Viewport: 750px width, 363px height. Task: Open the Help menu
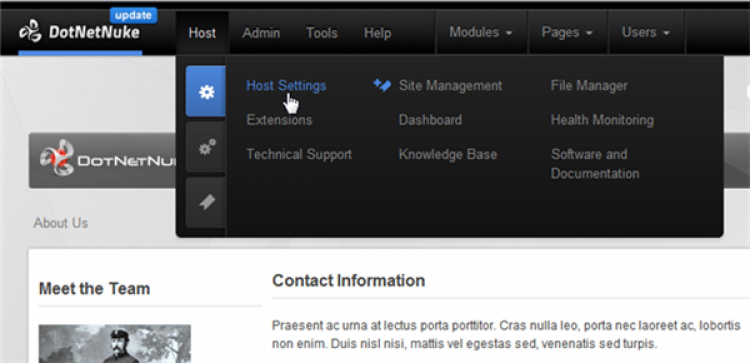[x=377, y=33]
